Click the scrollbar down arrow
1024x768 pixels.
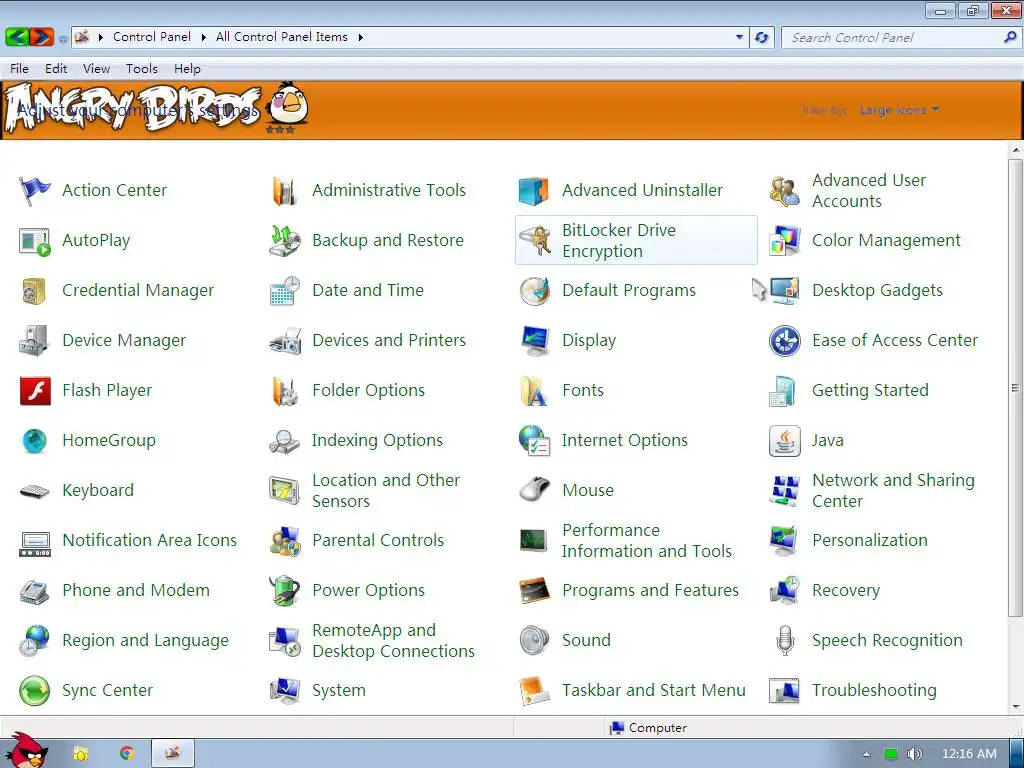pyautogui.click(x=1015, y=707)
